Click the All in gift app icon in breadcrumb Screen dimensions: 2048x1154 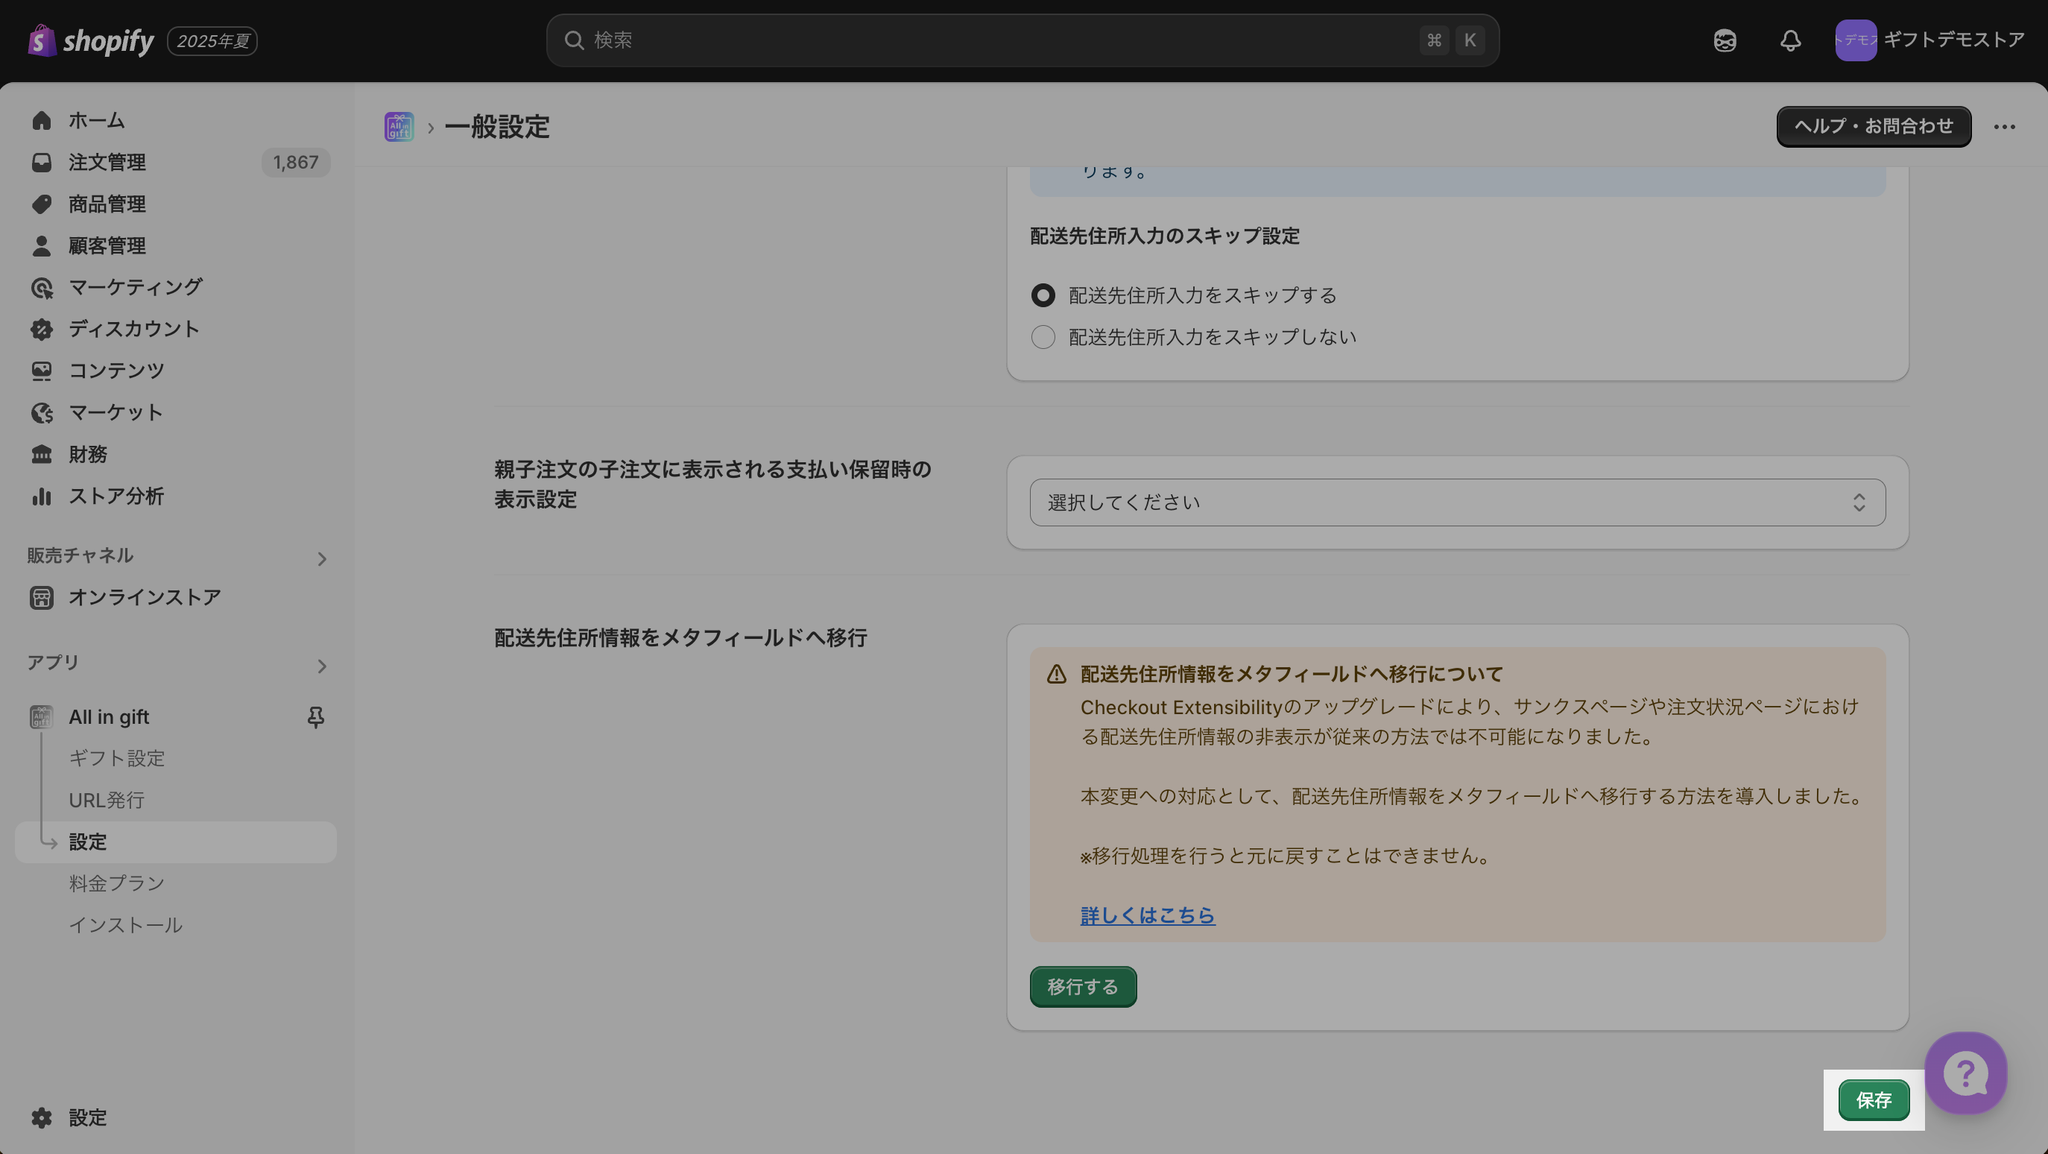399,127
